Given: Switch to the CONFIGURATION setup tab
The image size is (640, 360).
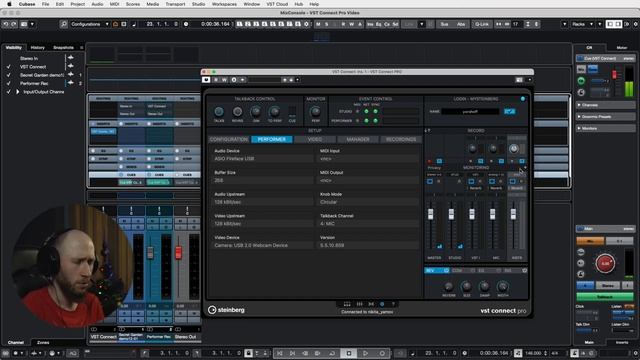Looking at the screenshot, I should [229, 140].
